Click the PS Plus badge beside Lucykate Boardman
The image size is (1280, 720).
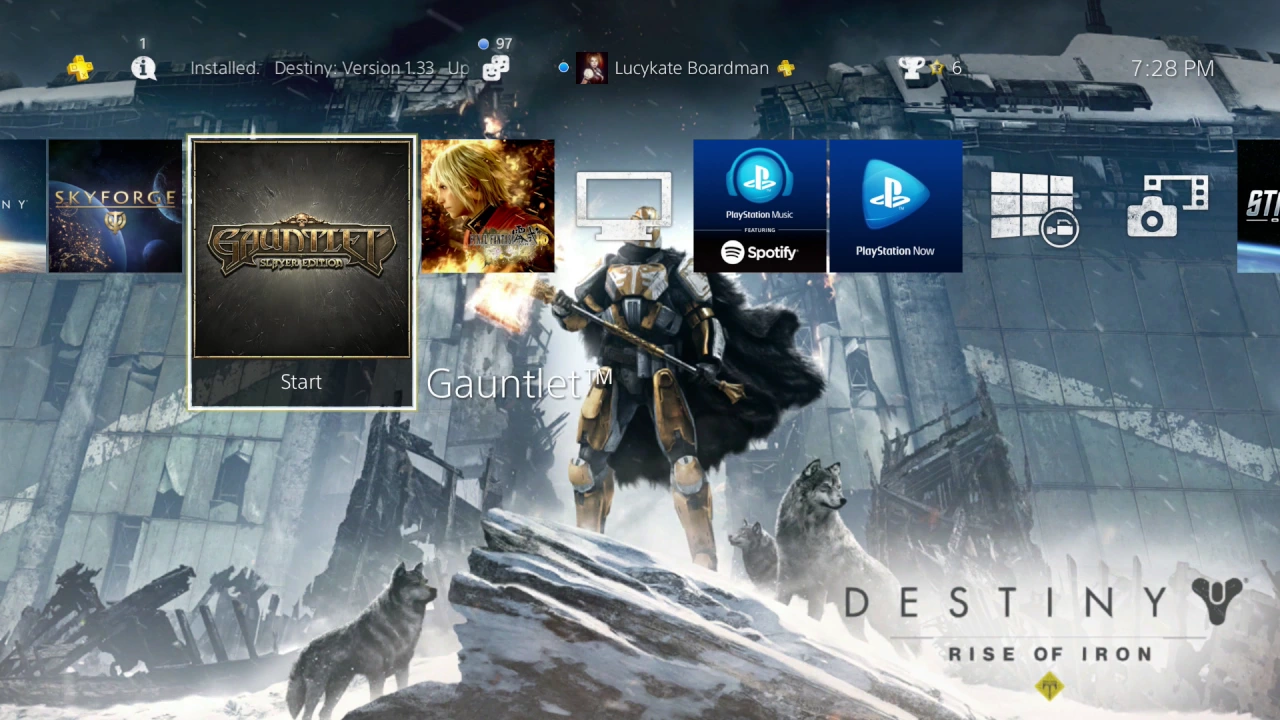coord(787,68)
